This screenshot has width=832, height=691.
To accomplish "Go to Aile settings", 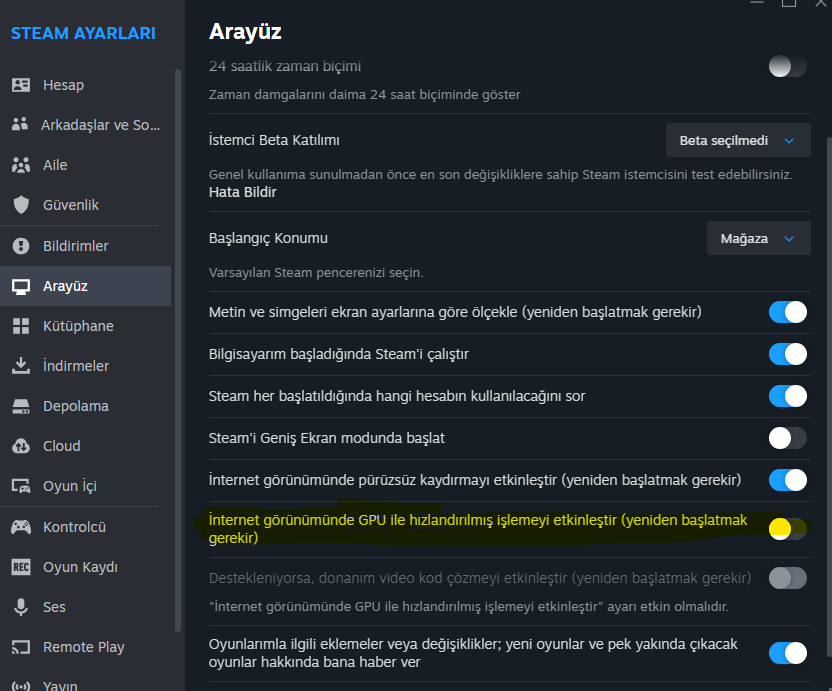I will [85, 165].
